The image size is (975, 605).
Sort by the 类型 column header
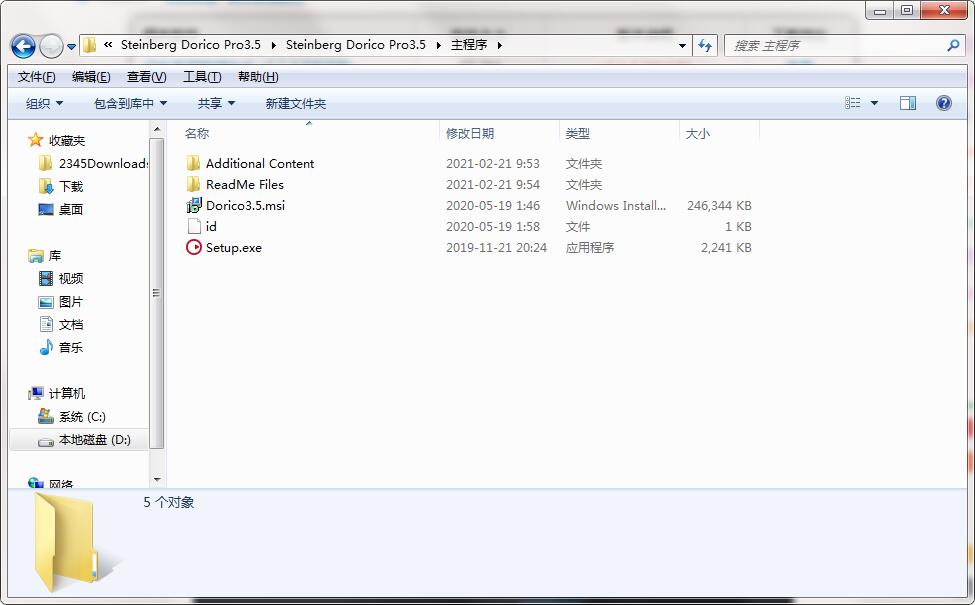click(x=577, y=133)
